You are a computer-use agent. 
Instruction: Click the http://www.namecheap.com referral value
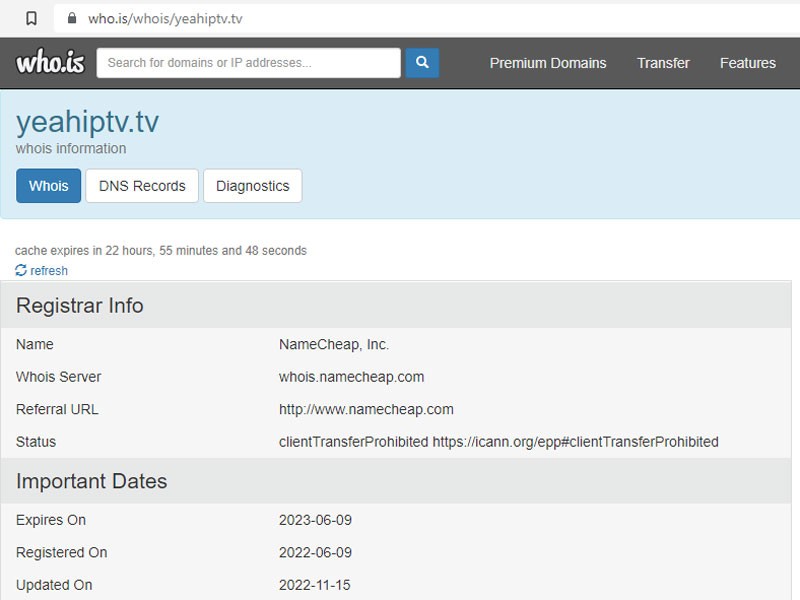pyautogui.click(x=366, y=409)
